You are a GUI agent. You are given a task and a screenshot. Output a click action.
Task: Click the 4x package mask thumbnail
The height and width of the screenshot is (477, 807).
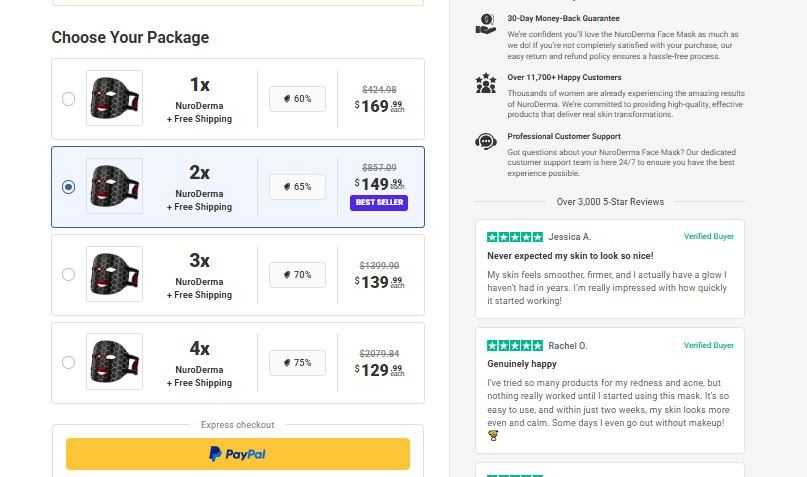[114, 362]
